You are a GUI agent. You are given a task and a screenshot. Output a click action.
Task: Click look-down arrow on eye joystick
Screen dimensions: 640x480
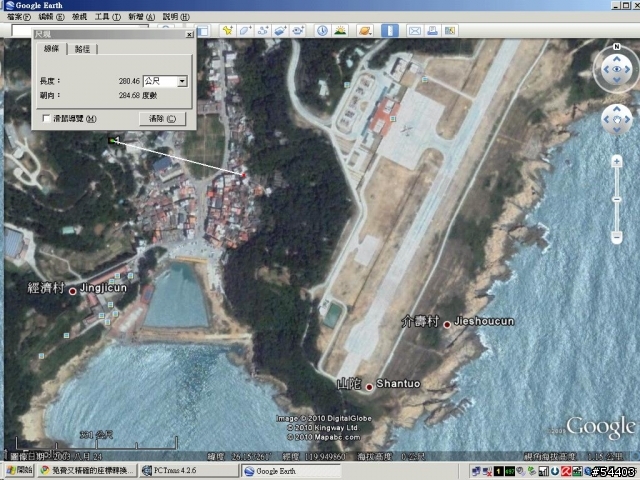(x=617, y=80)
